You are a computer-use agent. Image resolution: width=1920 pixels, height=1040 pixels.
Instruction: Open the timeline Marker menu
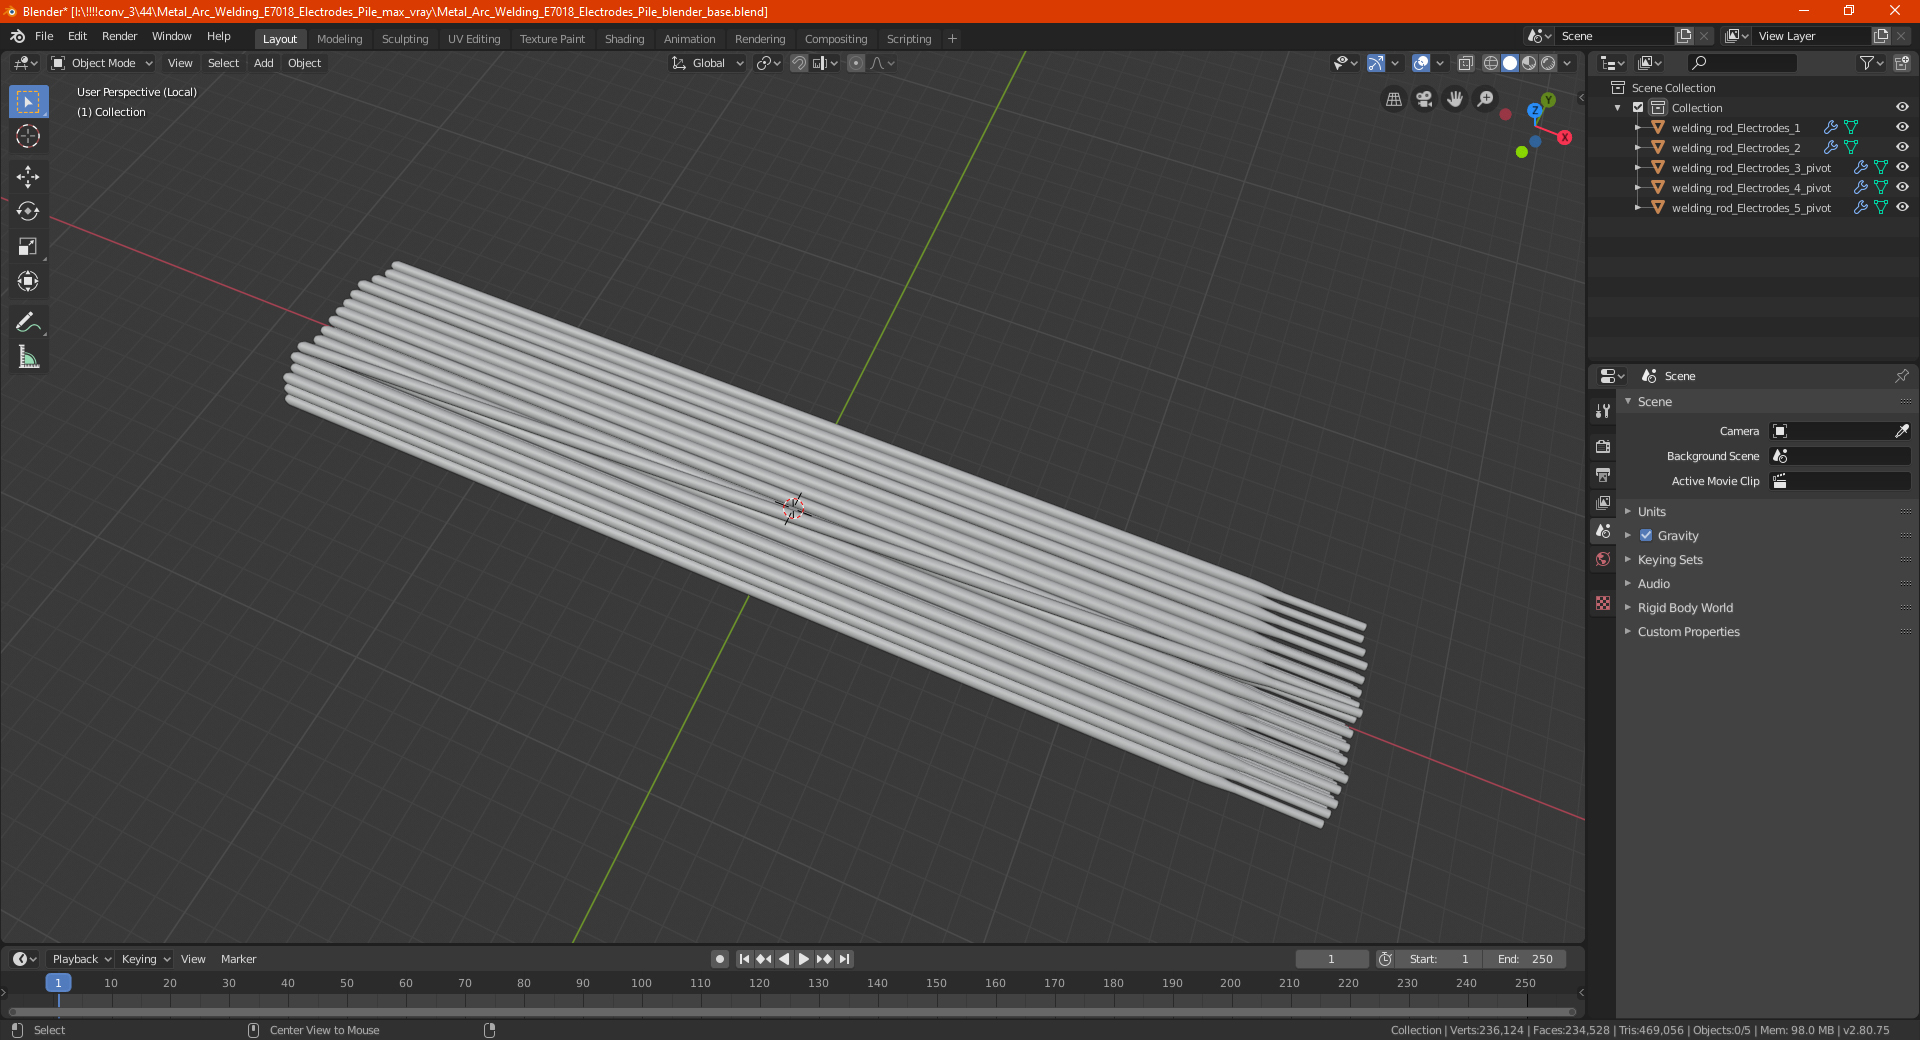(238, 959)
